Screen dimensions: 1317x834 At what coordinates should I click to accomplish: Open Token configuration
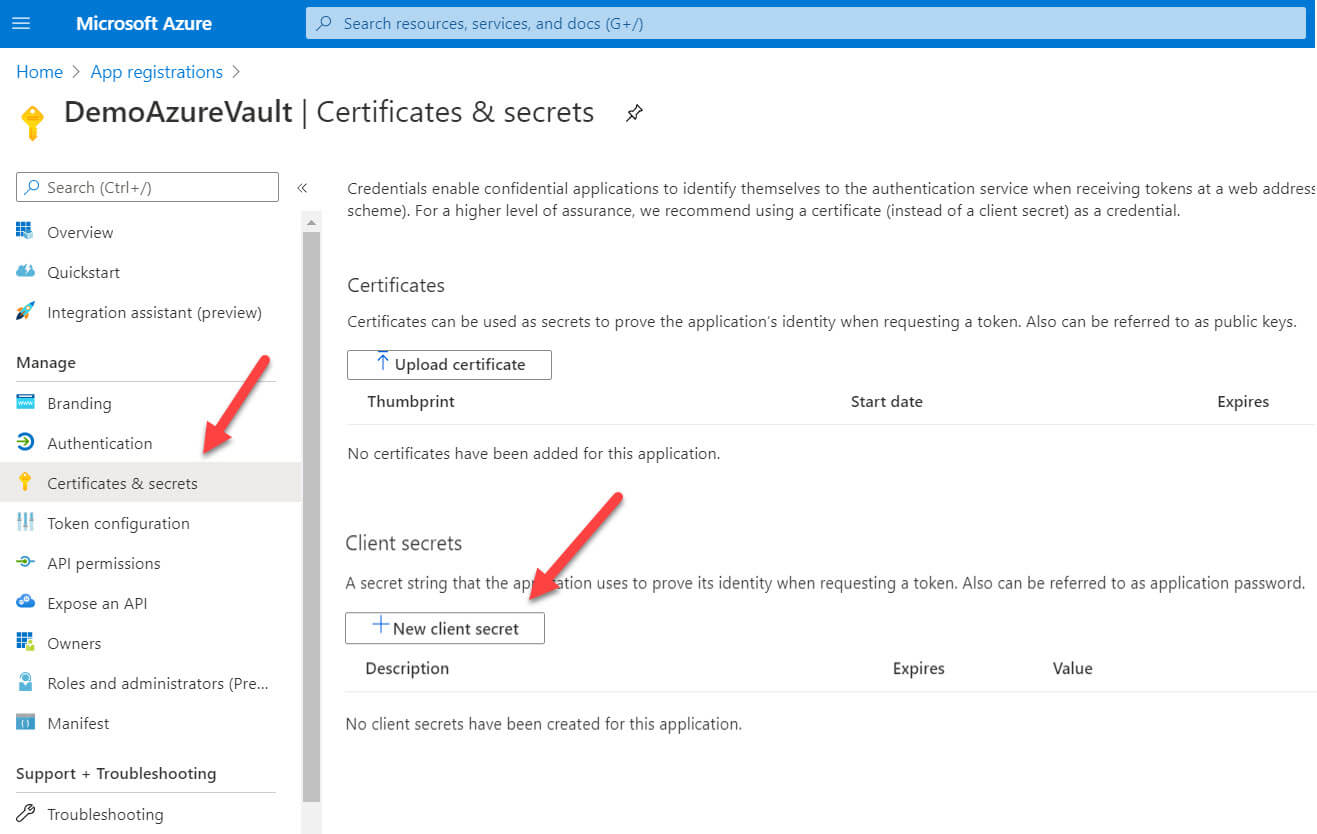(118, 523)
